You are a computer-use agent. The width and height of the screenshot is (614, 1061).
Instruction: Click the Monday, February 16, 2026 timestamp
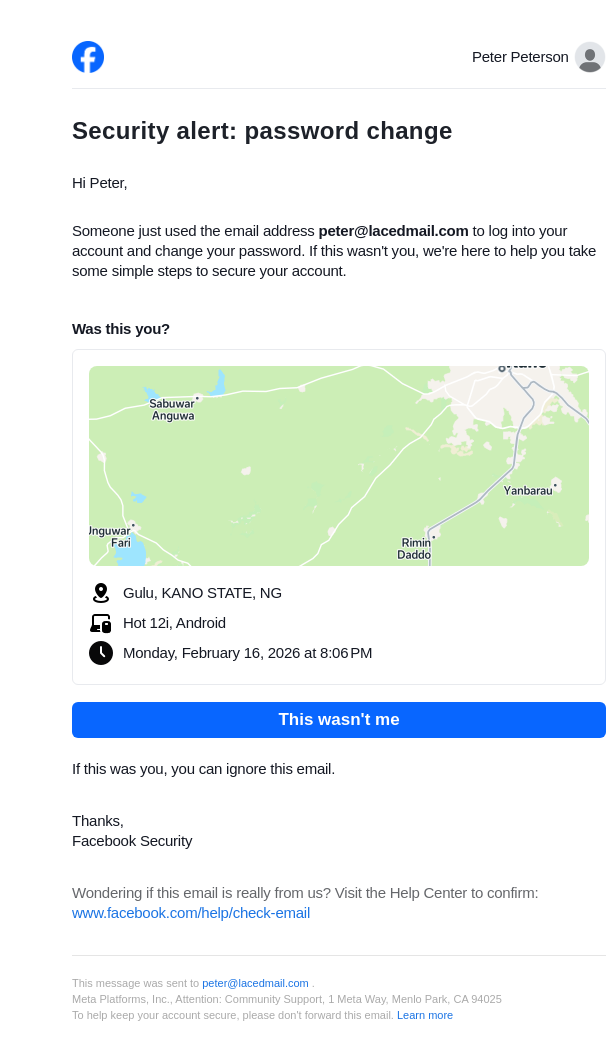[247, 653]
